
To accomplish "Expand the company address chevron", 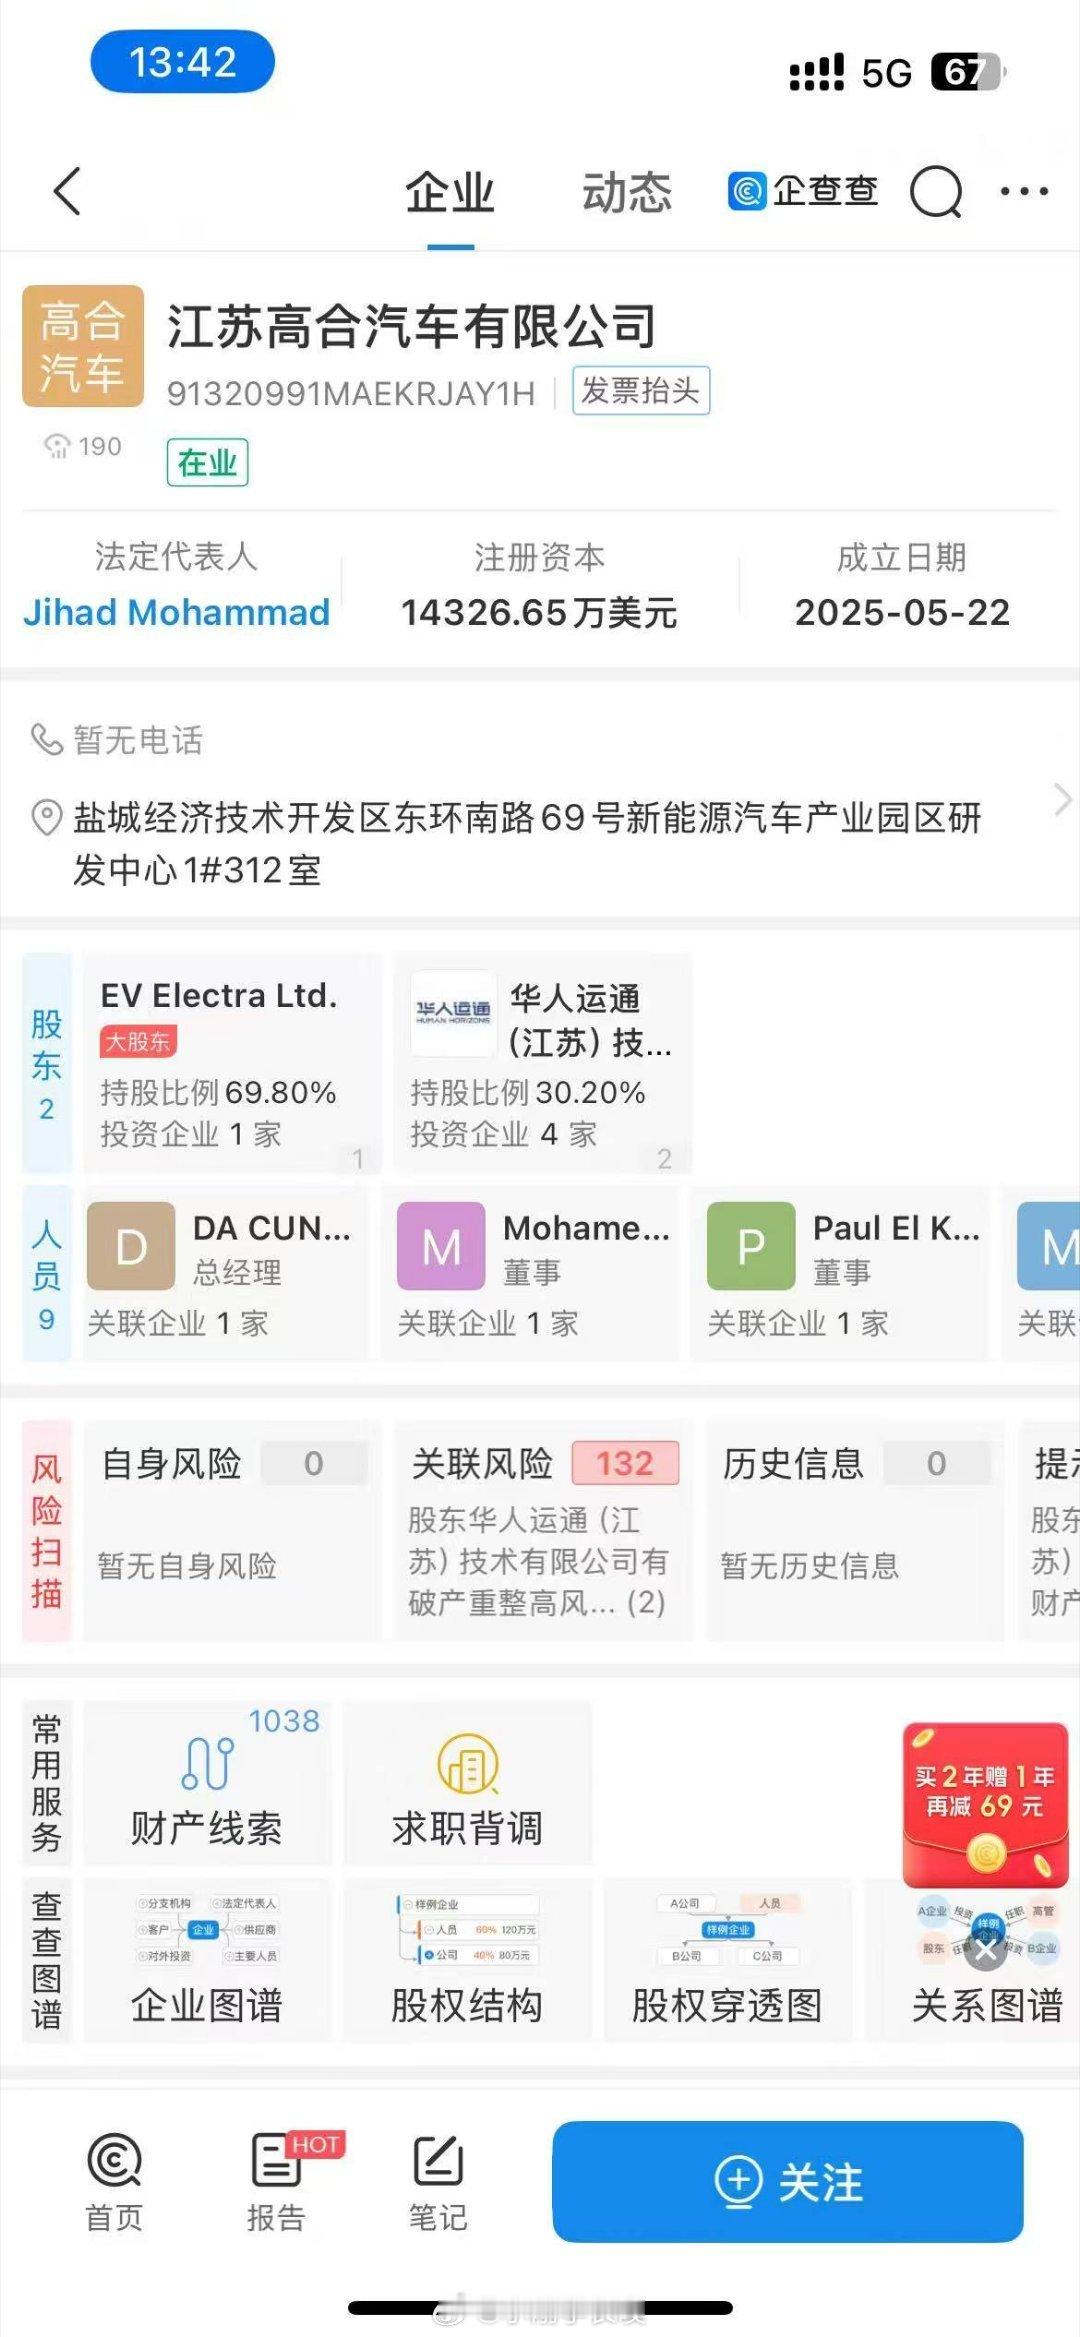I will 1063,800.
